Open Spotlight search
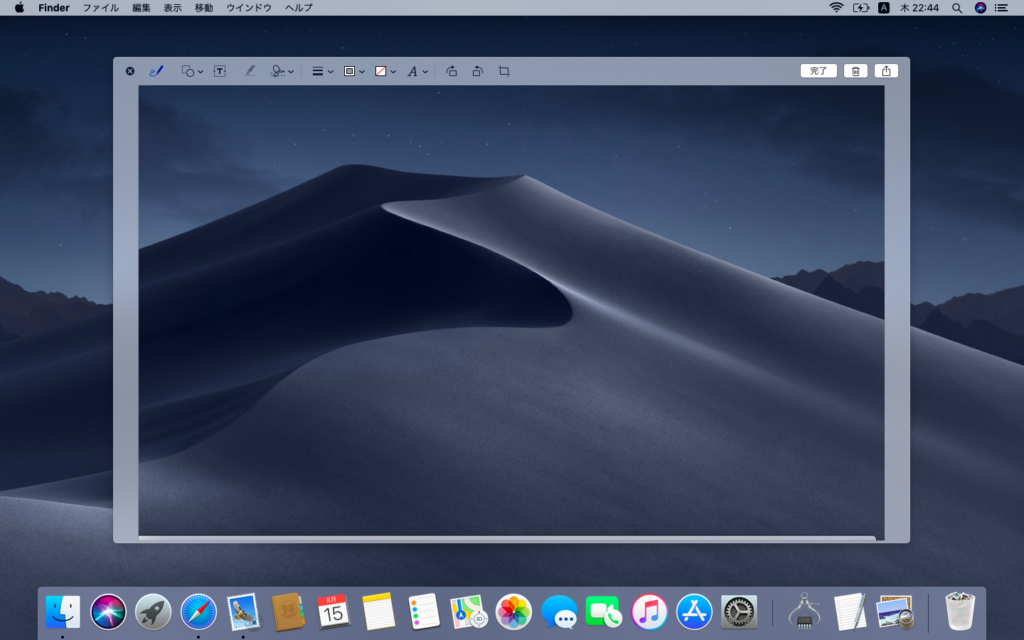The width and height of the screenshot is (1024, 640). pyautogui.click(x=957, y=8)
